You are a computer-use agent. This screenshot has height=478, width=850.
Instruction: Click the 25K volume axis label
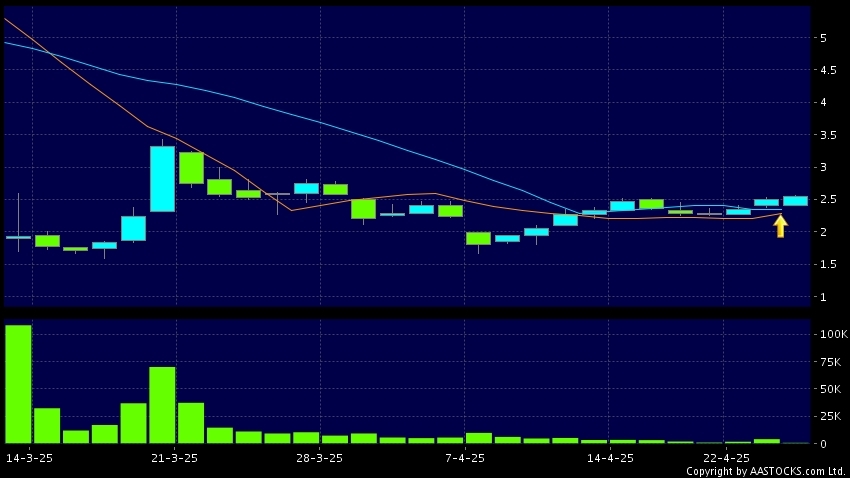pyautogui.click(x=830, y=416)
